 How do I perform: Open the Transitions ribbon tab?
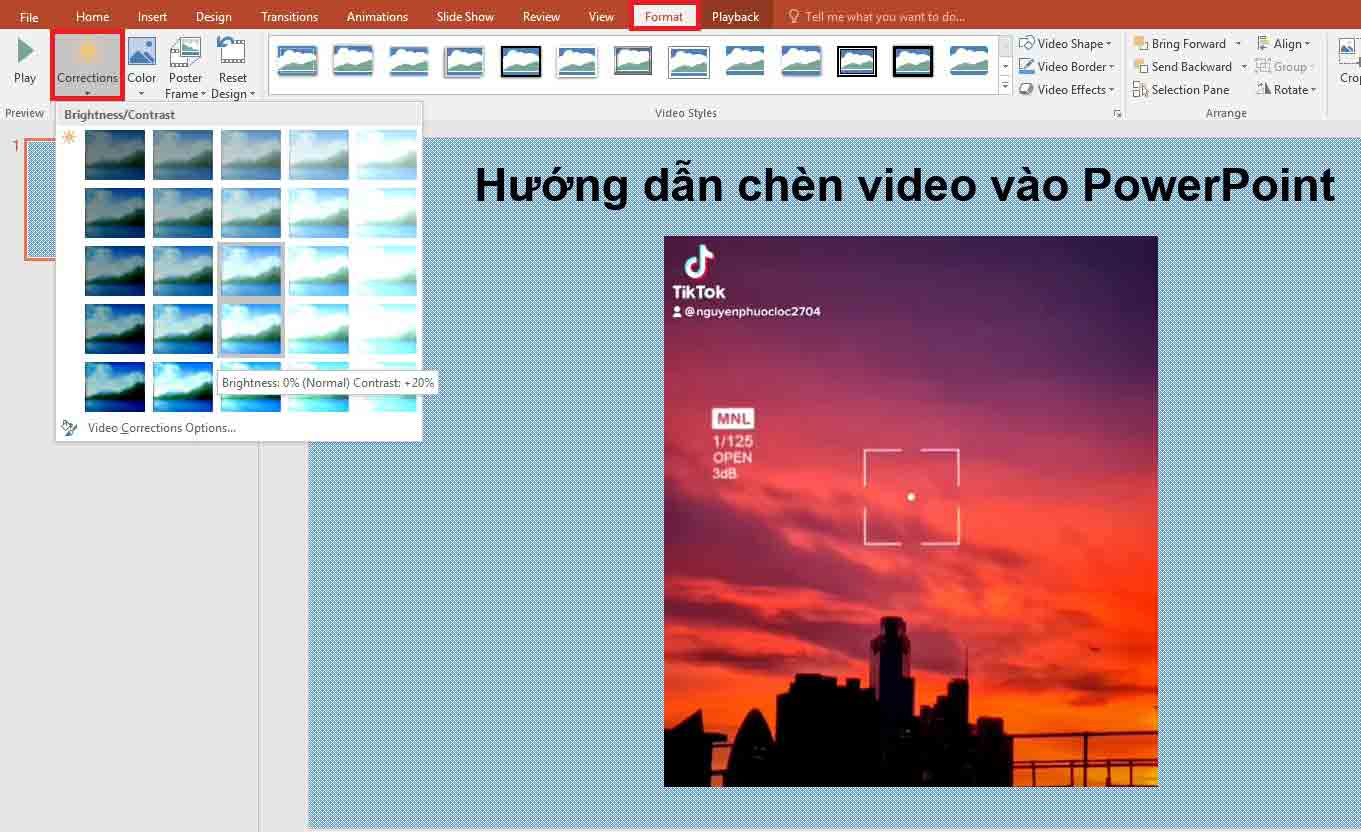click(289, 16)
